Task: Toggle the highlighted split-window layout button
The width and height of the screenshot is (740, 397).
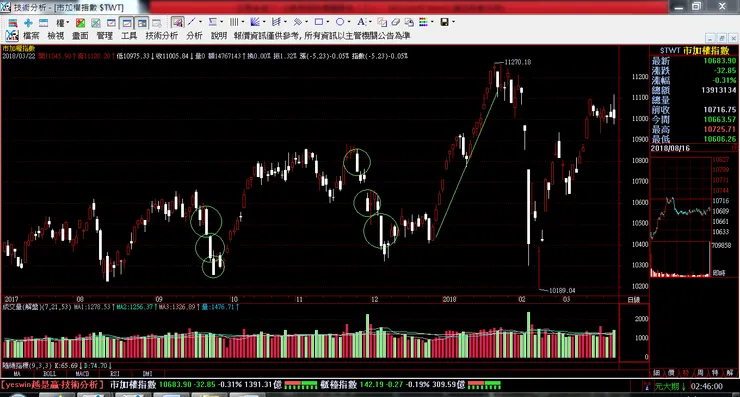Action: tap(142, 23)
